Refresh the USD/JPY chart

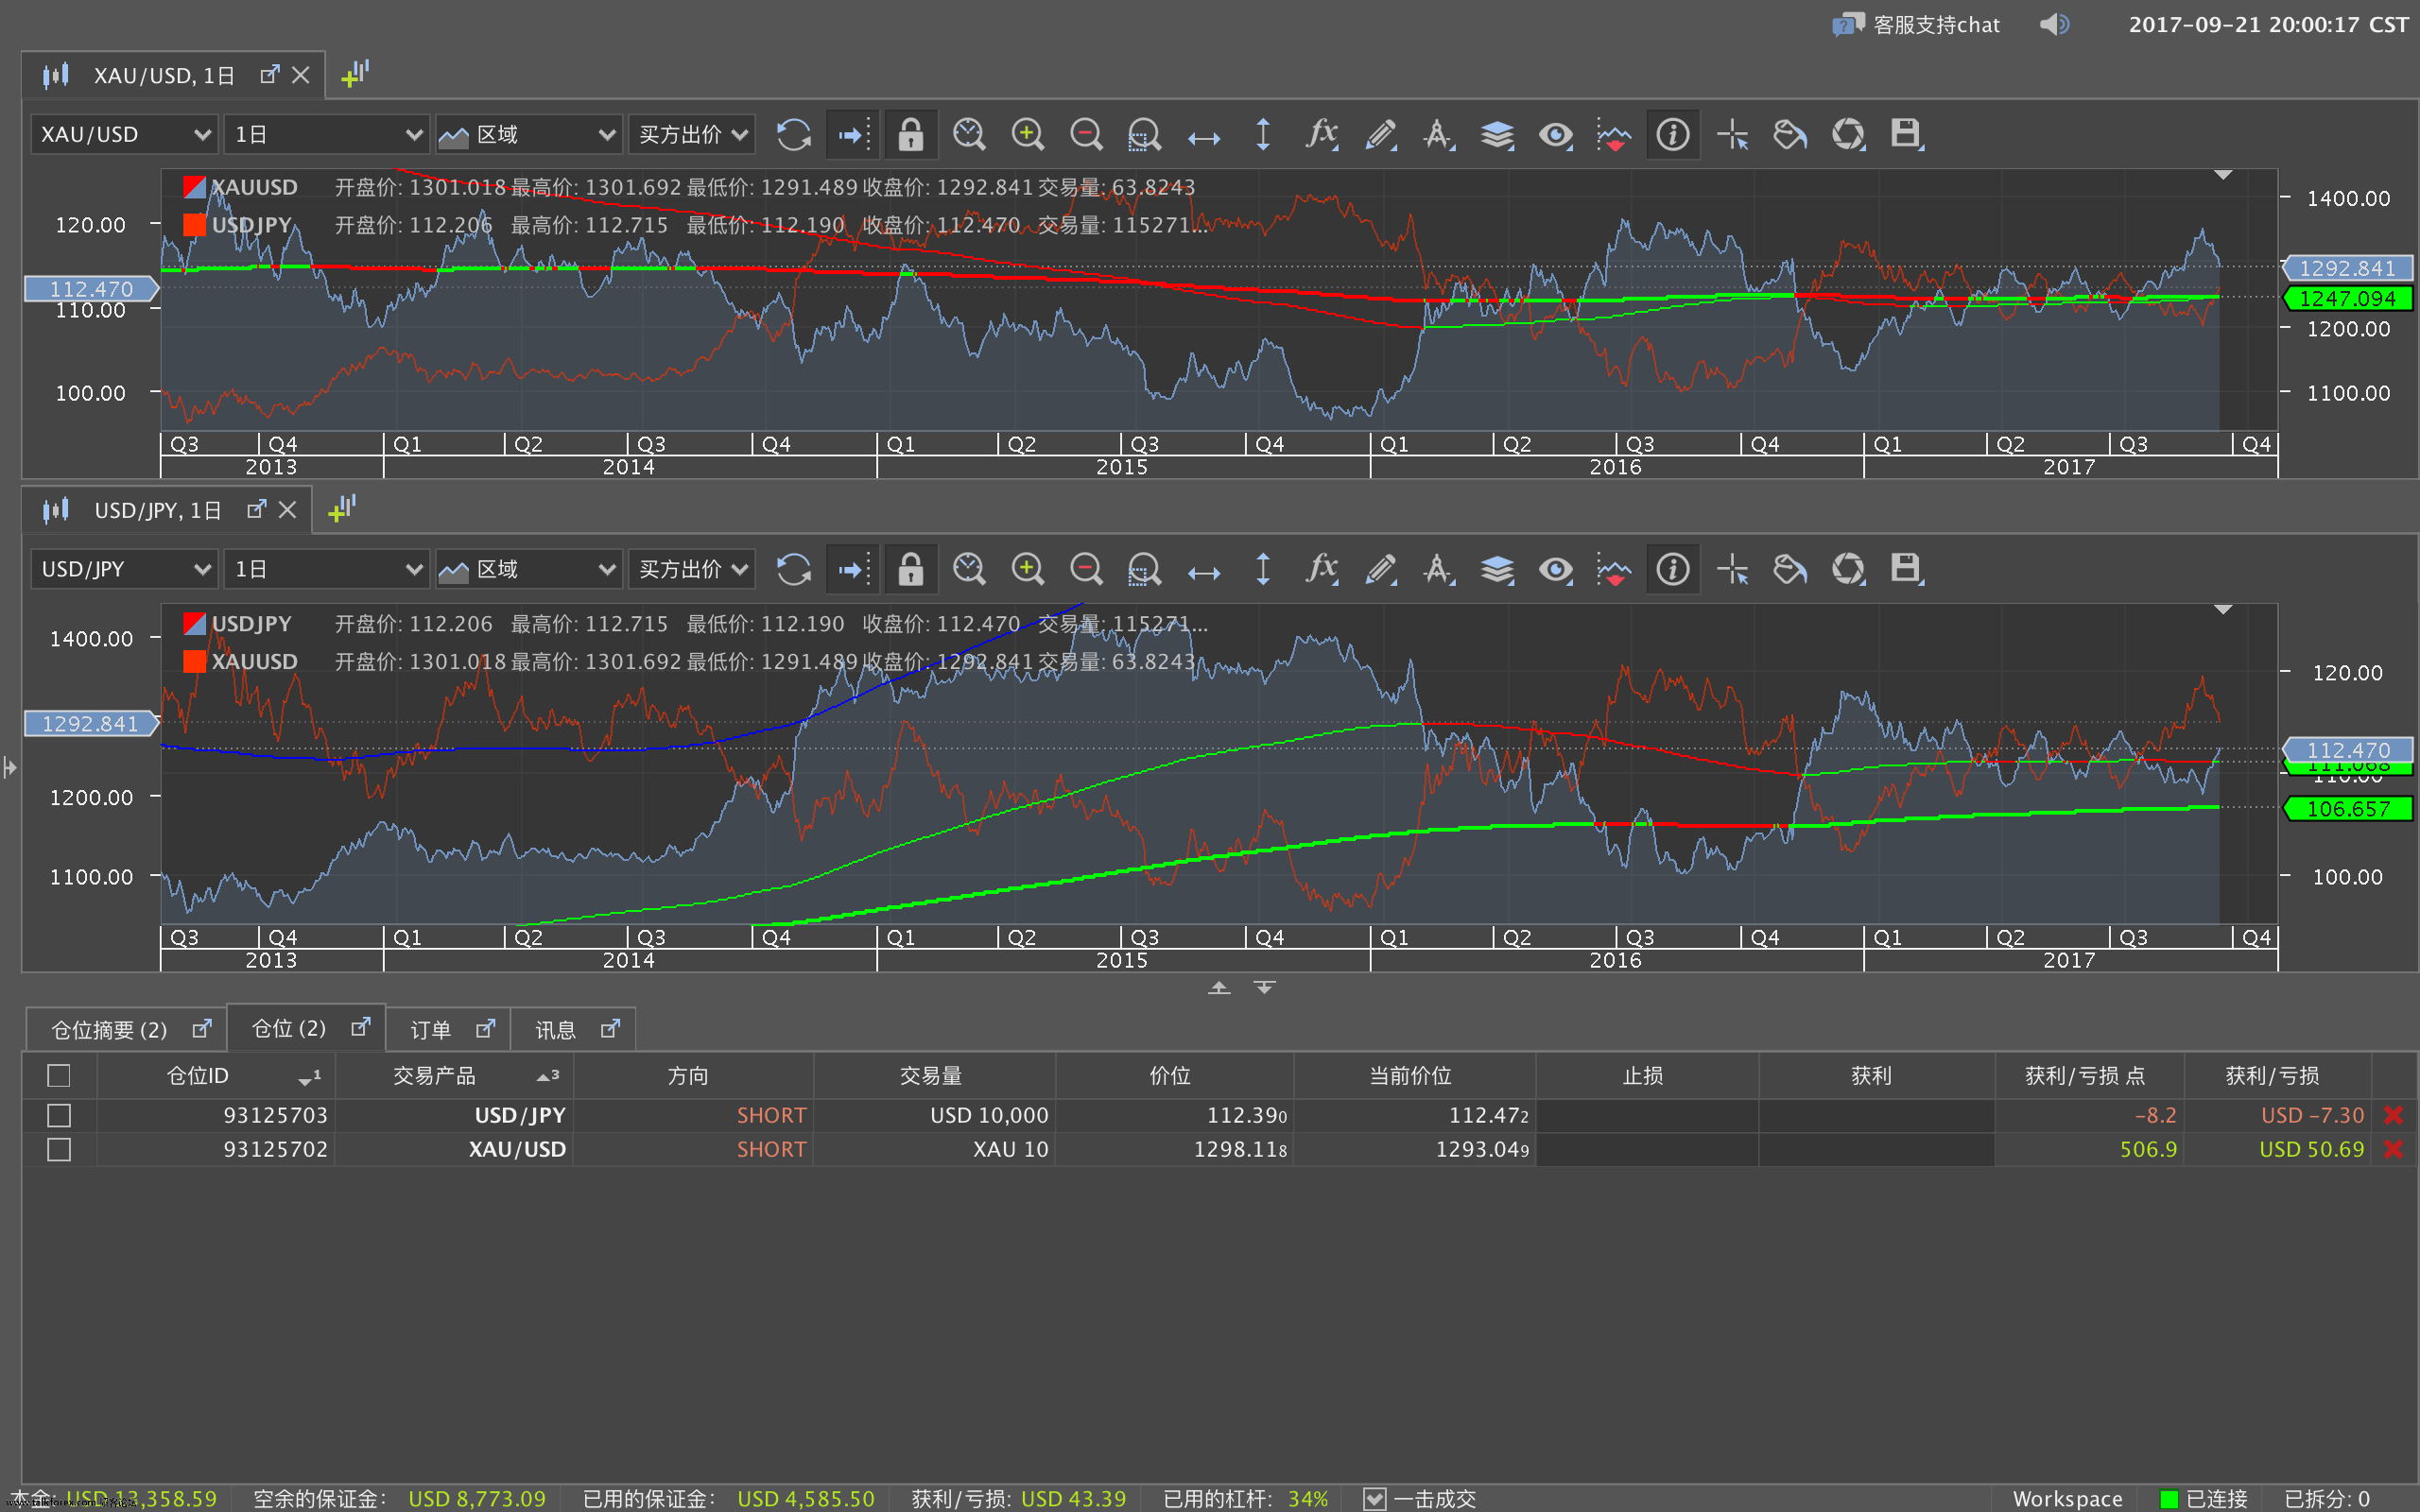[794, 569]
